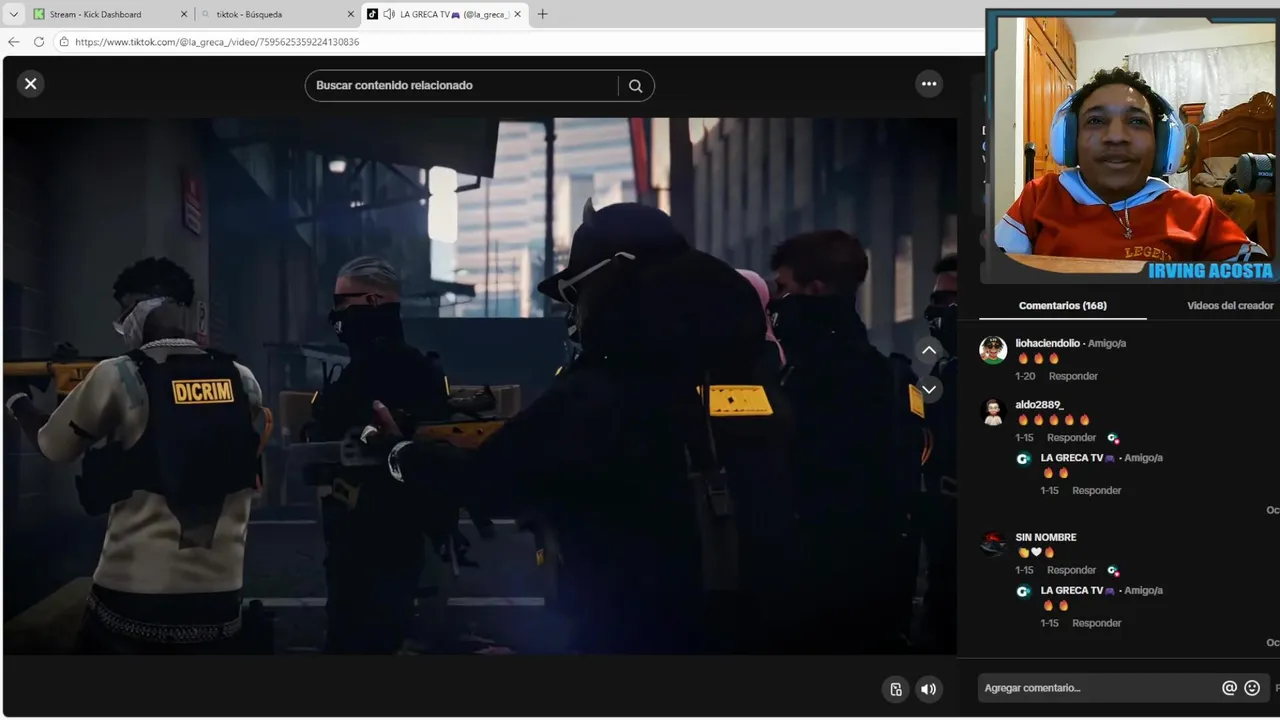
Task: Click the tiktok.com URL in address bar
Action: coord(217,42)
